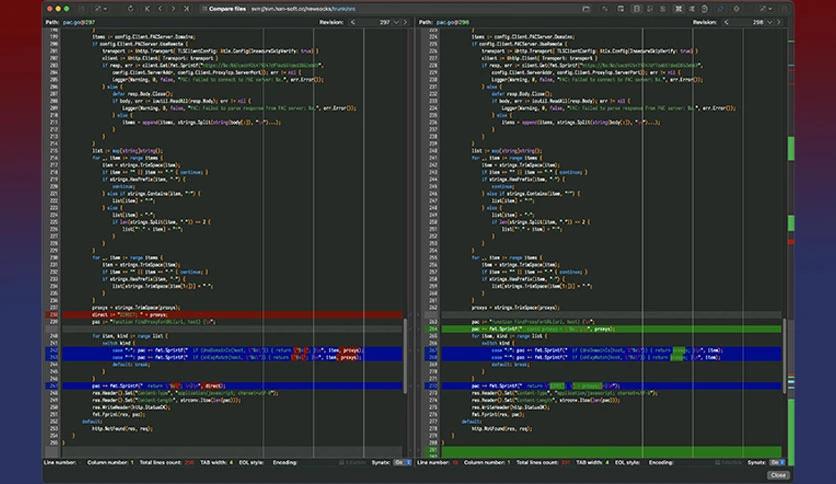Click the EOL style label in the 297 pane status bar
The width and height of the screenshot is (836, 484).
pos(251,462)
